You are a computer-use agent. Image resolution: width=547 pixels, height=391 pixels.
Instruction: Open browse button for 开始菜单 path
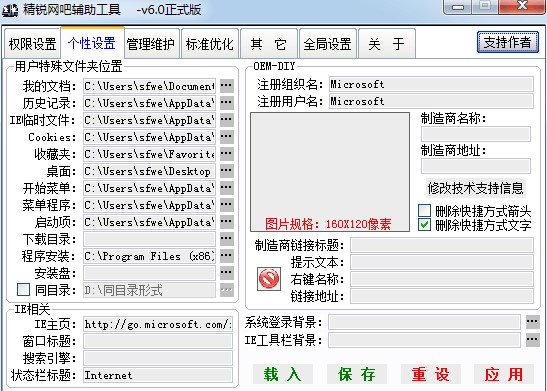(227, 188)
